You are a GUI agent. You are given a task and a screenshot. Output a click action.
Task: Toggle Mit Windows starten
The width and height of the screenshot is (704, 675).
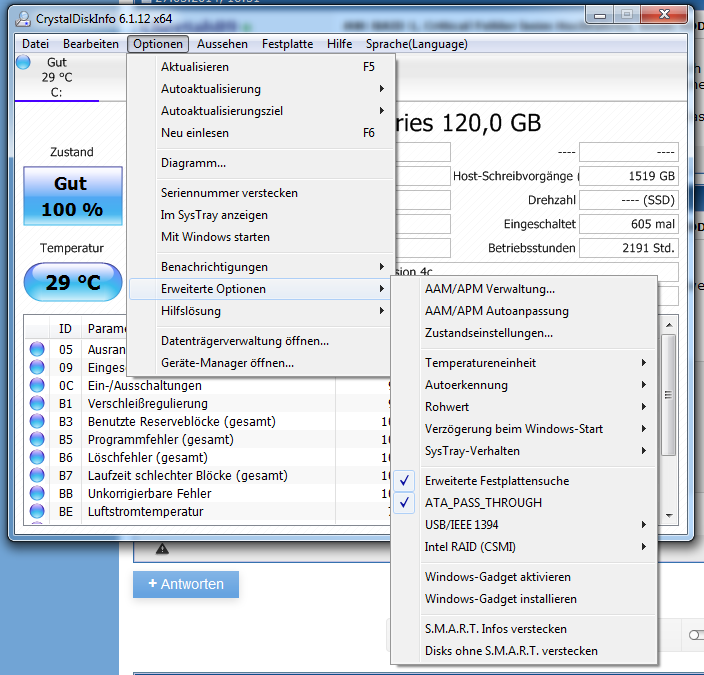[260, 237]
